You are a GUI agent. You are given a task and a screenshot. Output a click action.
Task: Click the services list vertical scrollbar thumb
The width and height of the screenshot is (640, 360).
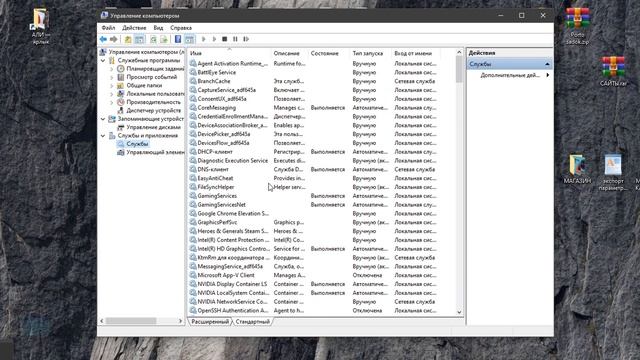459,69
